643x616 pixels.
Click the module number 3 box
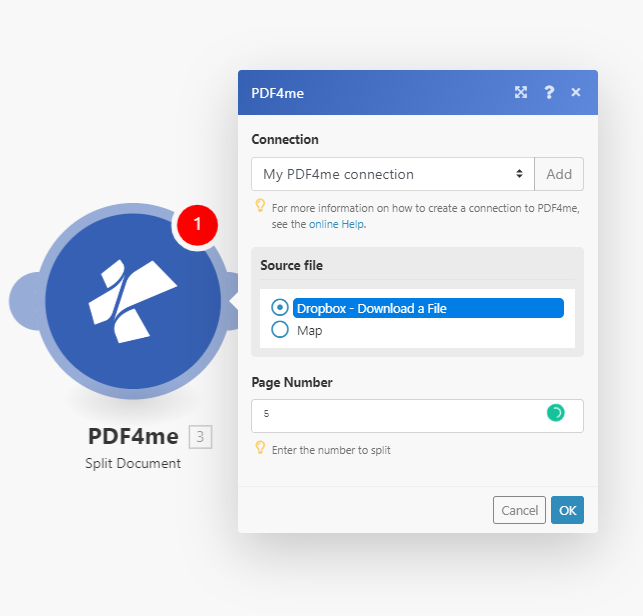point(200,436)
